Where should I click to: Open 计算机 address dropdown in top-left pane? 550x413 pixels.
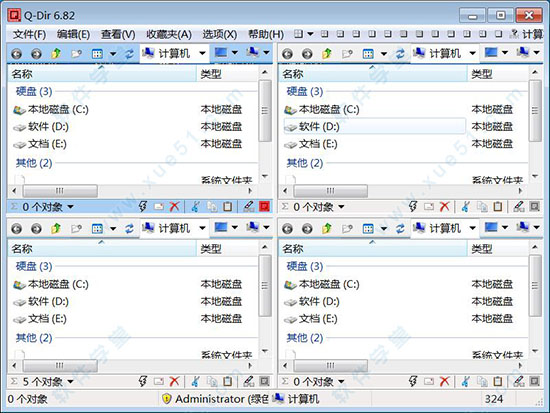[202, 53]
